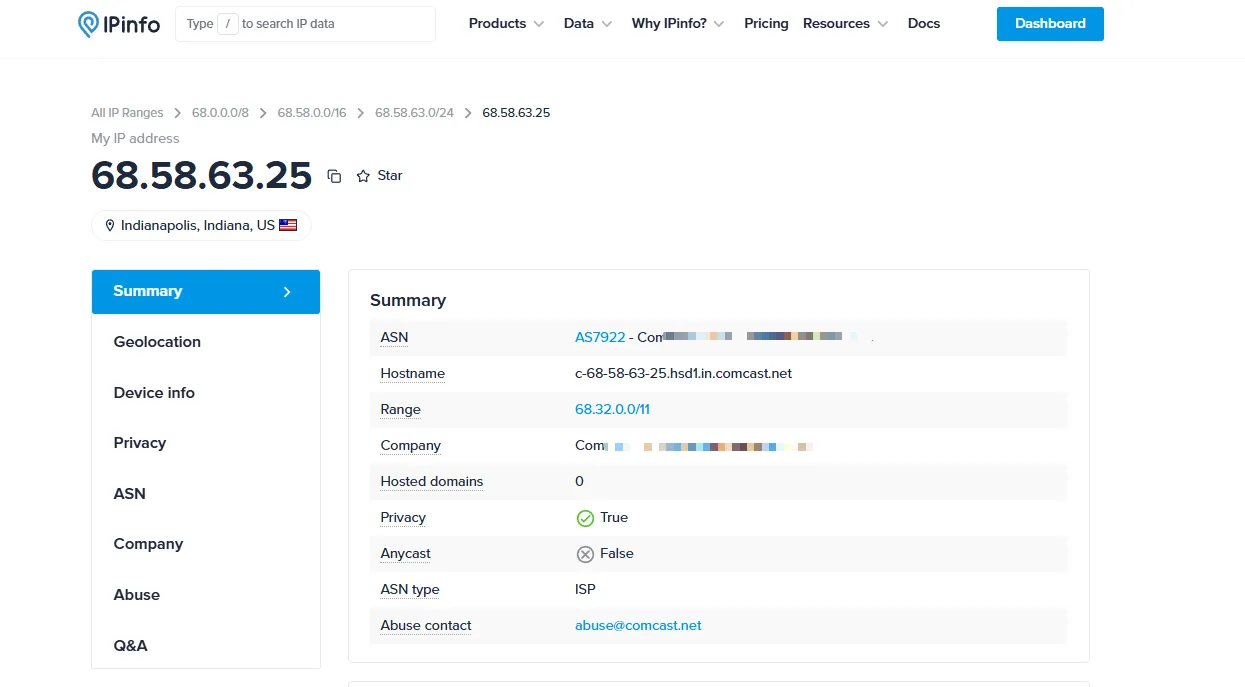1245x687 pixels.
Task: Open the 68.32.0.0/11 range link
Action: coord(612,410)
